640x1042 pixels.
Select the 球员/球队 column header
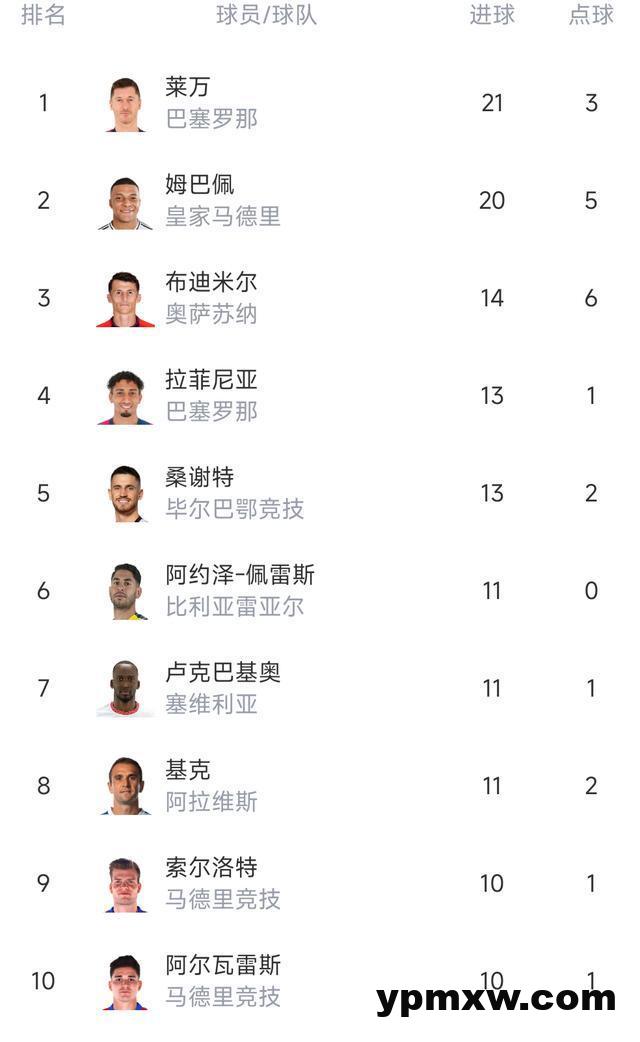(266, 15)
